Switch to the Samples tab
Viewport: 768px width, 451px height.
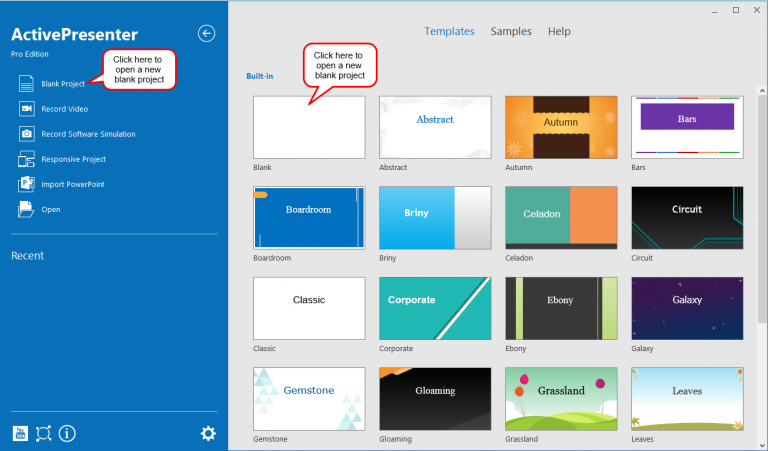coord(511,31)
